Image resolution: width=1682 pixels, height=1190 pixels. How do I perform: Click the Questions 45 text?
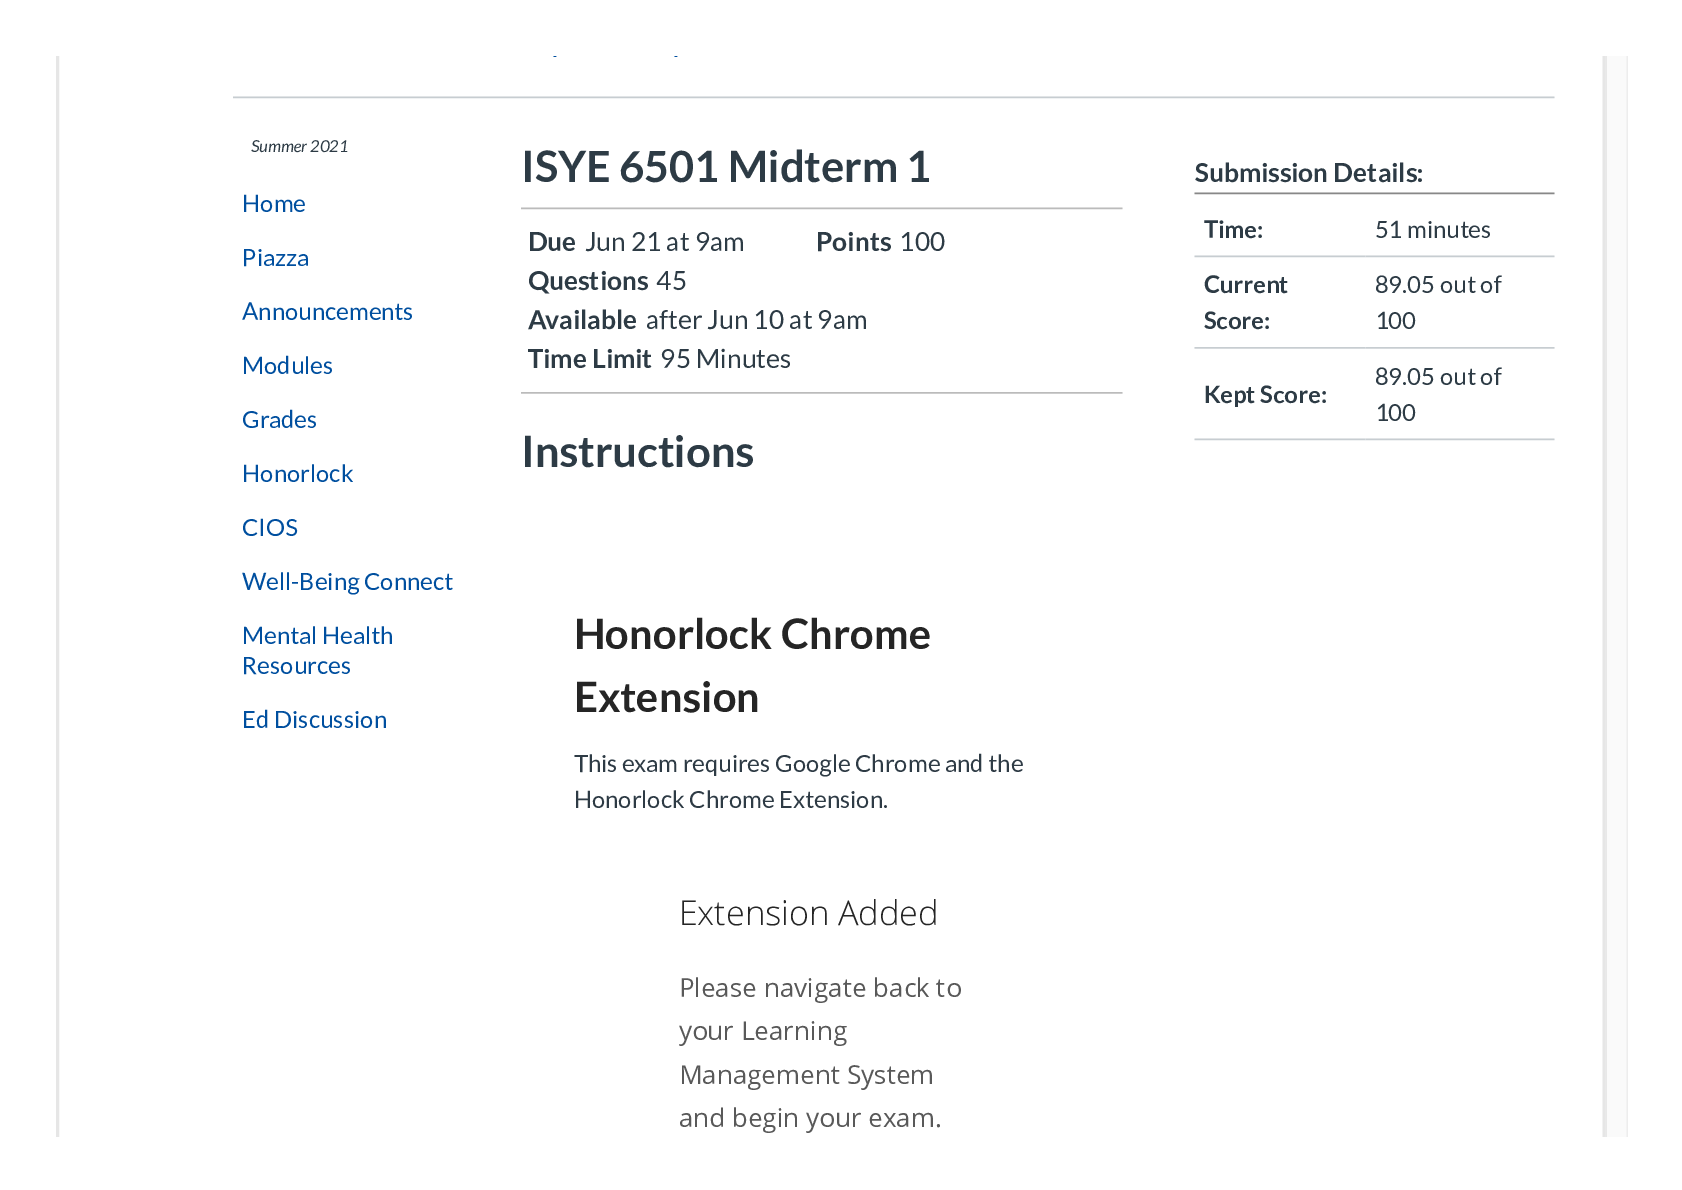click(607, 281)
